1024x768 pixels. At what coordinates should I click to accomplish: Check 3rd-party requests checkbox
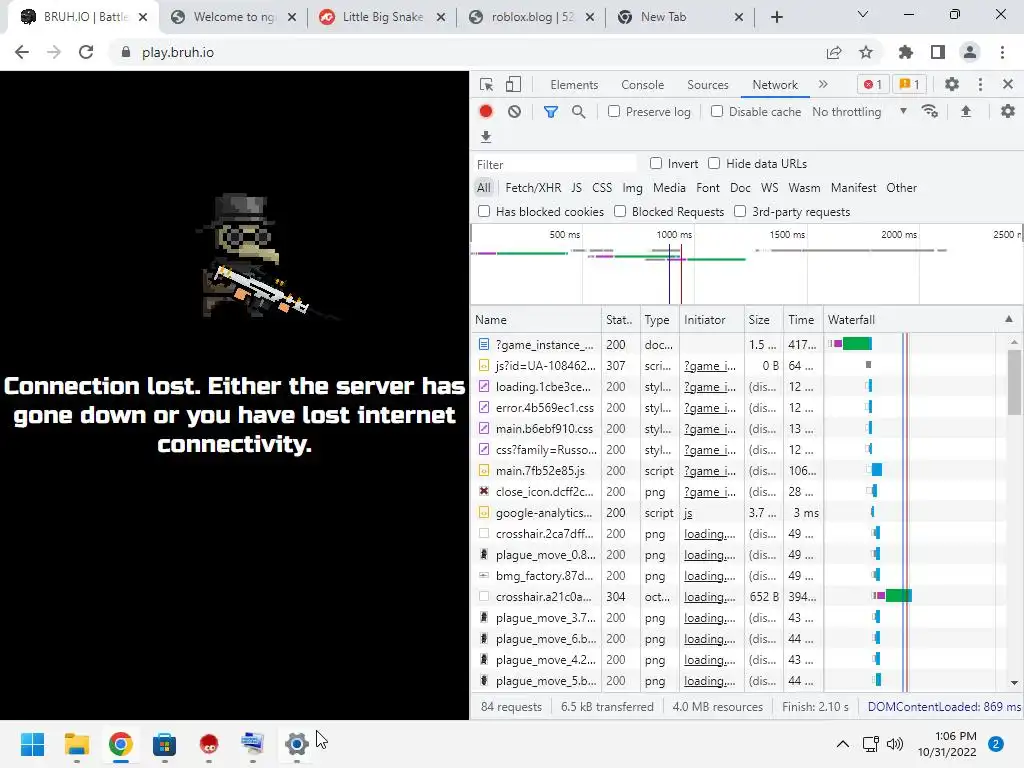(740, 211)
